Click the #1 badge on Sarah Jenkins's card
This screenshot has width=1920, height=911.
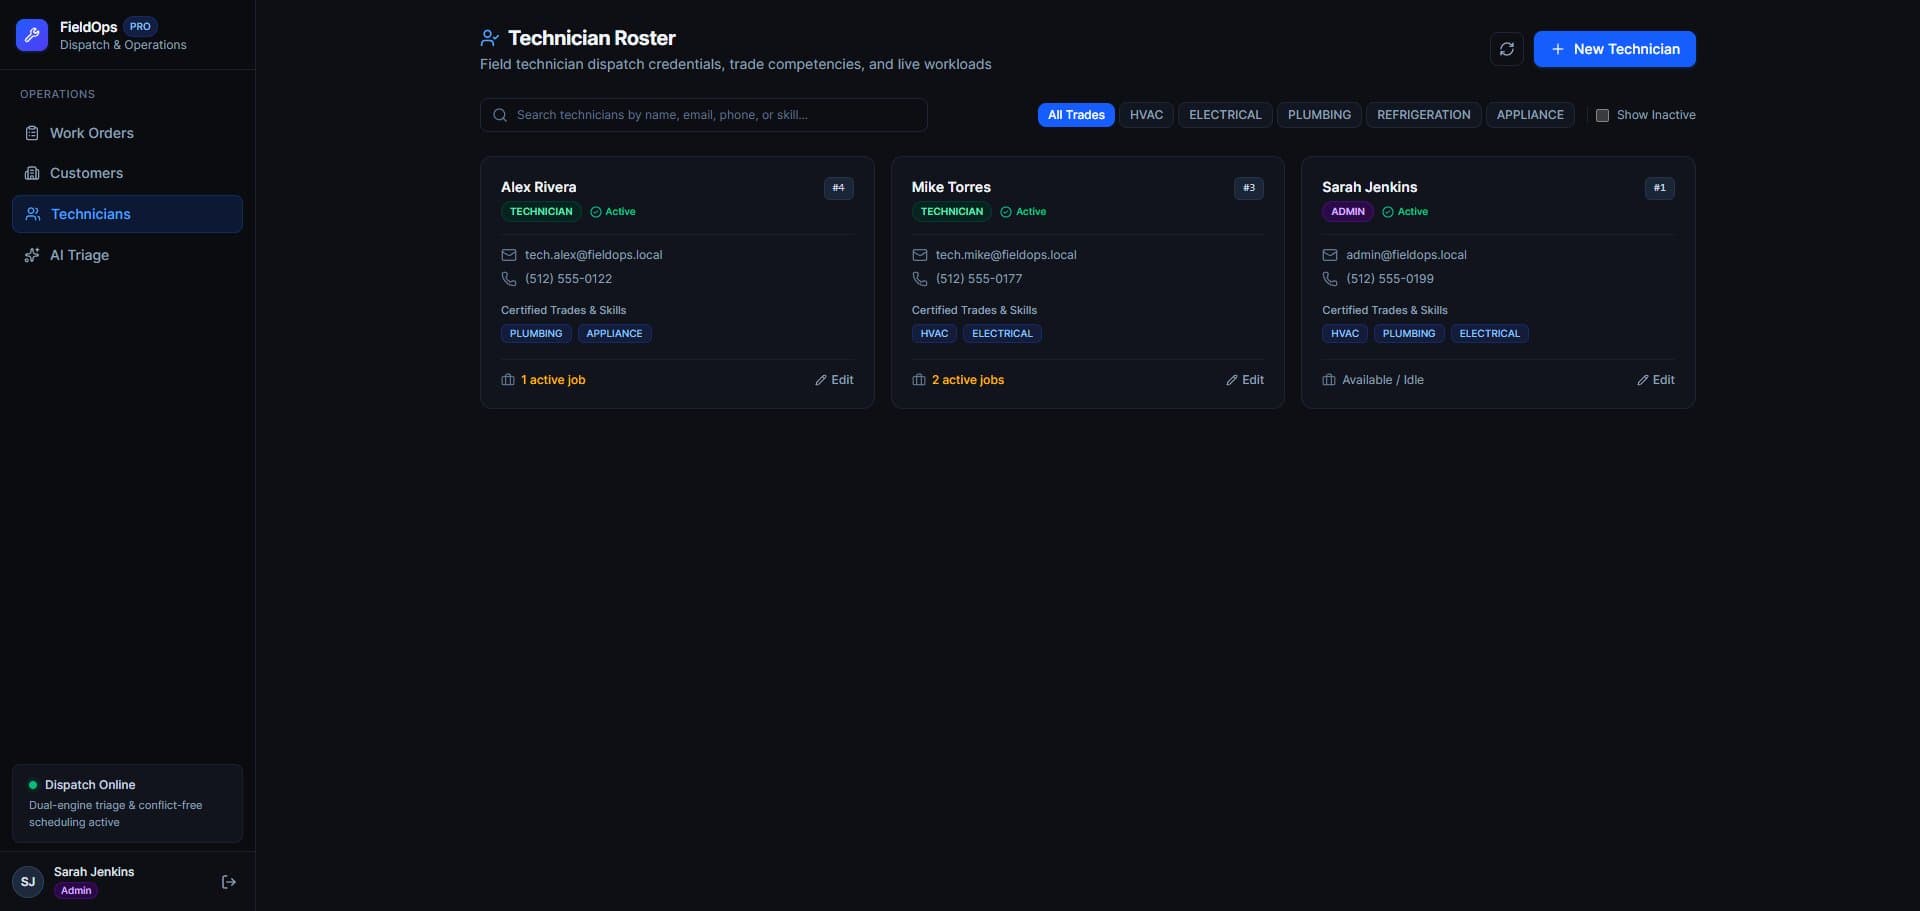(1659, 188)
